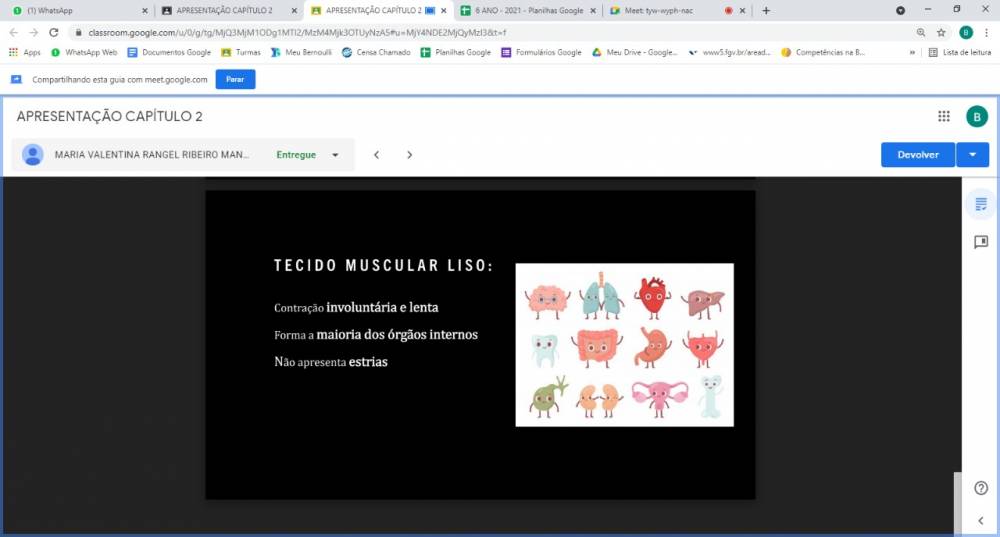This screenshot has width=1000, height=537.
Task: Open the Planilhas Google bookmark
Action: (x=456, y=52)
